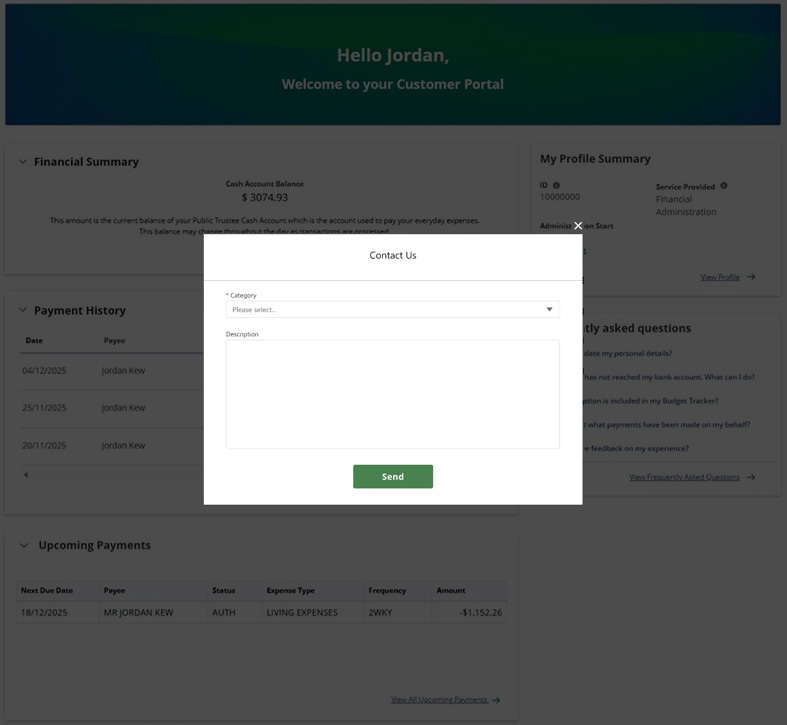The height and width of the screenshot is (725, 787).
Task: Click the Amount column header
Action: click(451, 590)
